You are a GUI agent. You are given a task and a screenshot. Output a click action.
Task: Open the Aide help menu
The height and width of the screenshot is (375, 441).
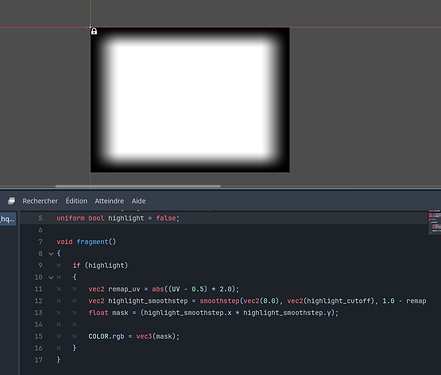[x=139, y=201]
